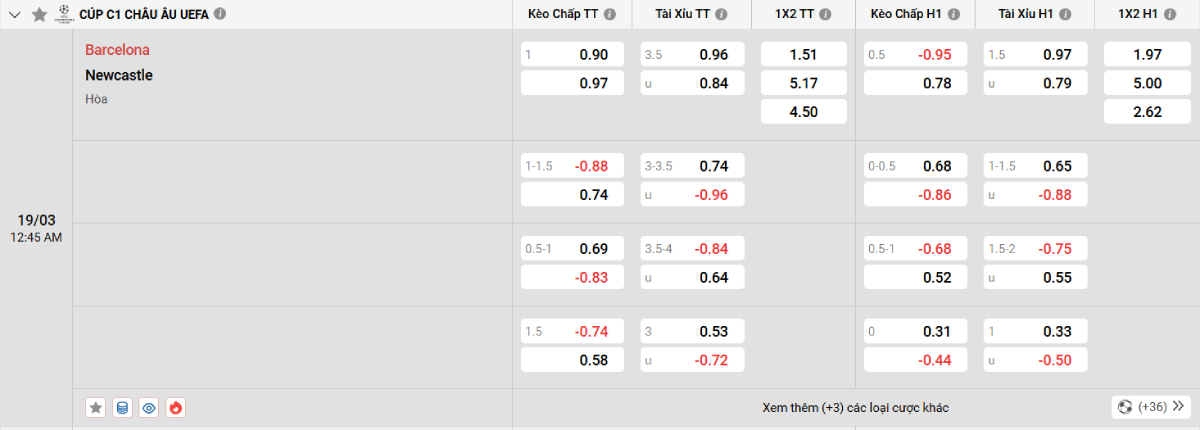Click the info icon beside Kèo Chấp H1
Image resolution: width=1200 pixels, height=430 pixels.
pyautogui.click(x=952, y=15)
